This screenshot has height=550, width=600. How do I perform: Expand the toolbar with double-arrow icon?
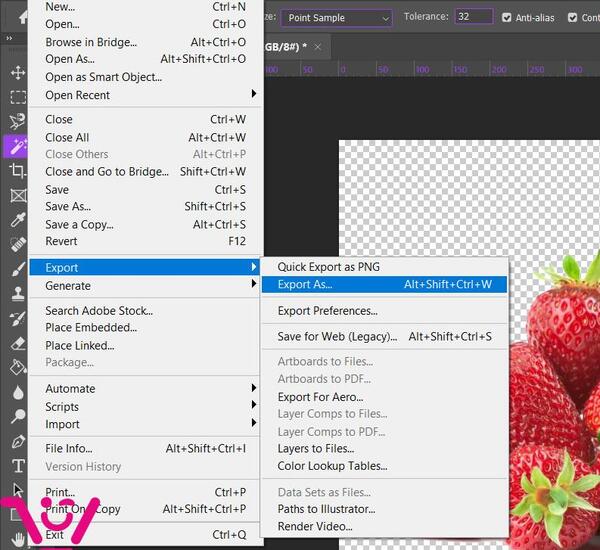tap(9, 38)
